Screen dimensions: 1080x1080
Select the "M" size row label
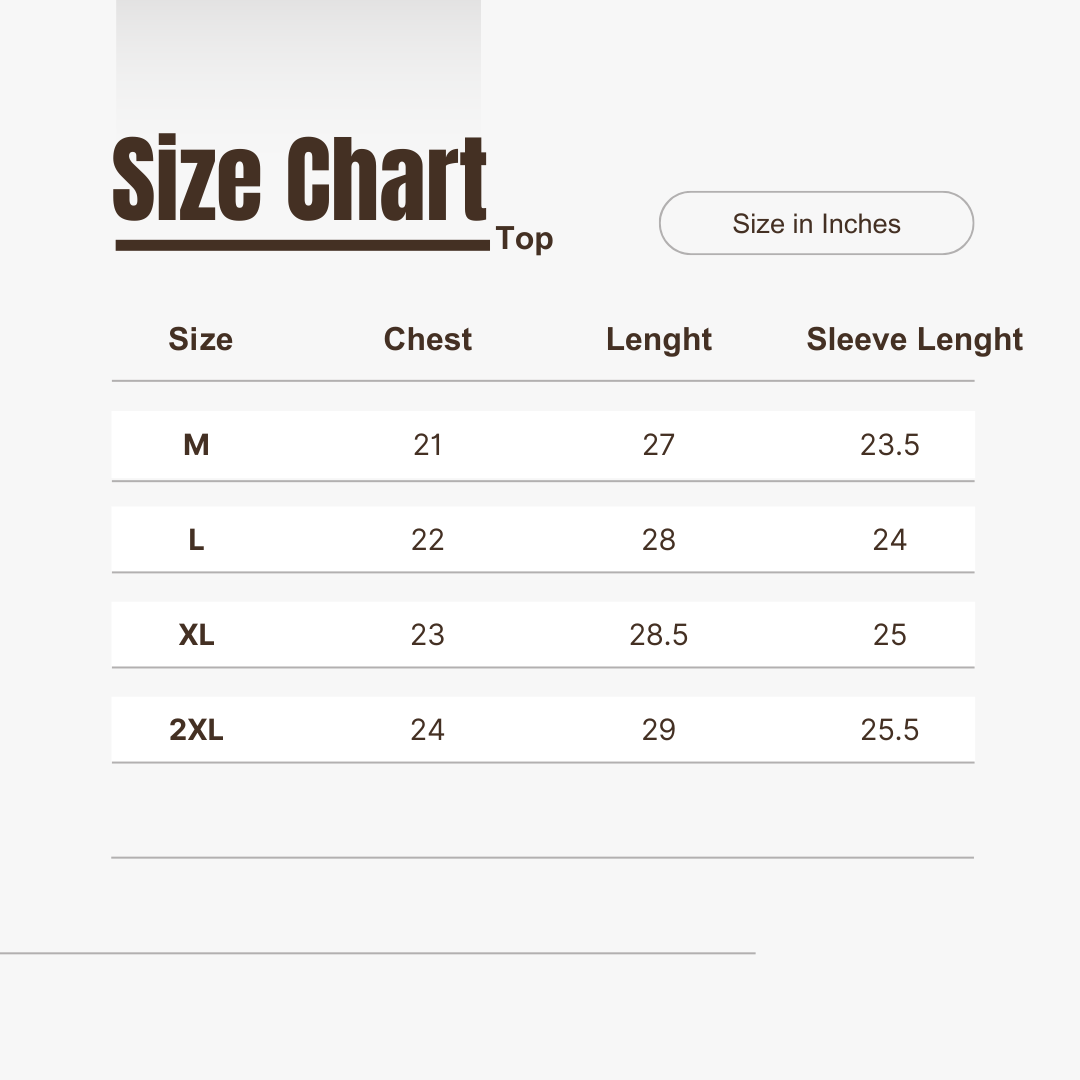(x=196, y=445)
